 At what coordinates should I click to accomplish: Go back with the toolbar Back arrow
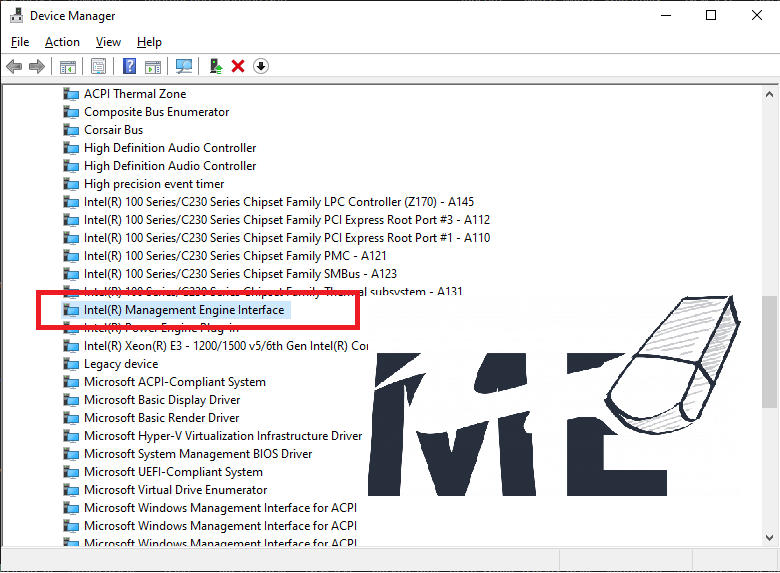click(14, 66)
